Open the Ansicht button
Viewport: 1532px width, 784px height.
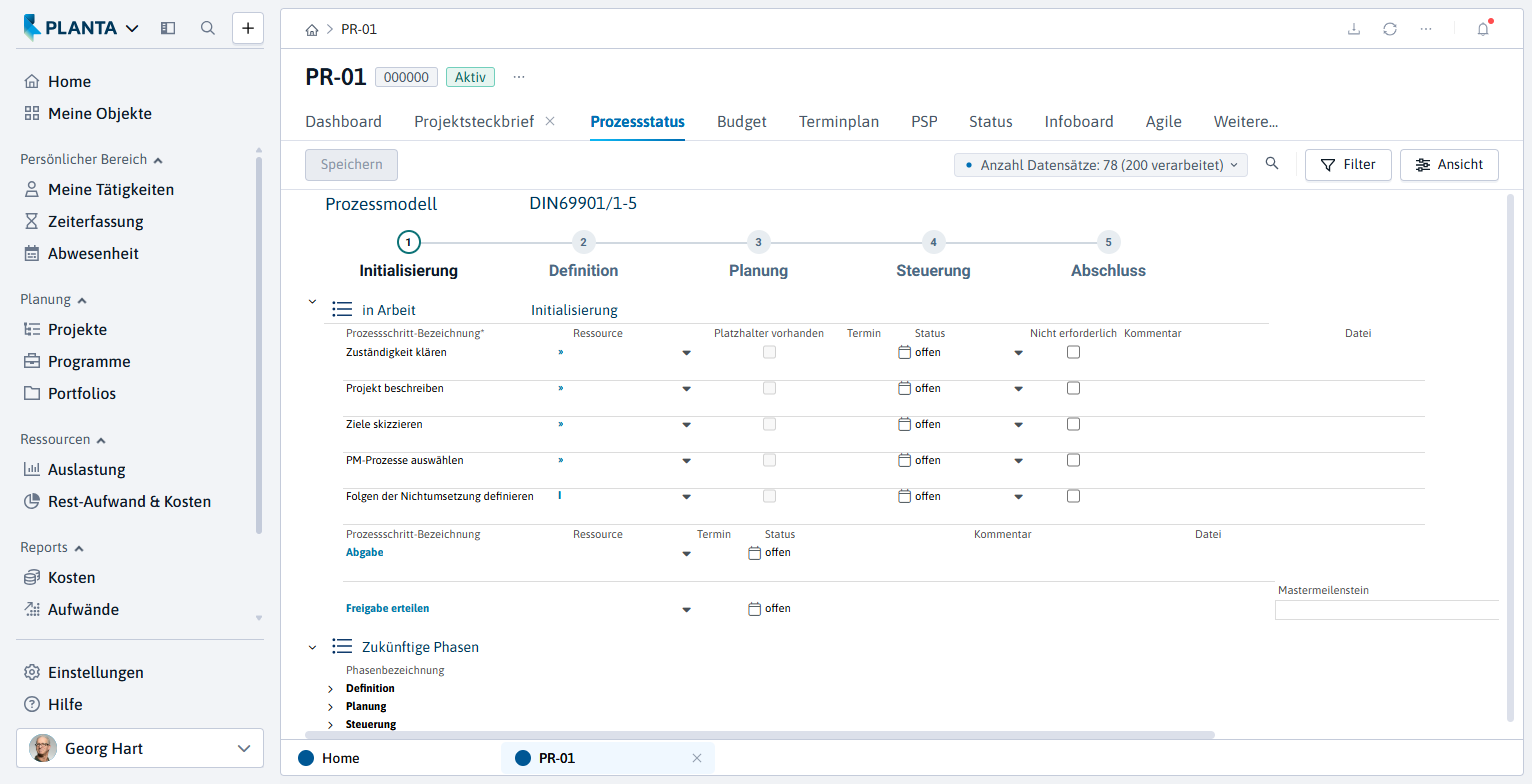(1449, 165)
